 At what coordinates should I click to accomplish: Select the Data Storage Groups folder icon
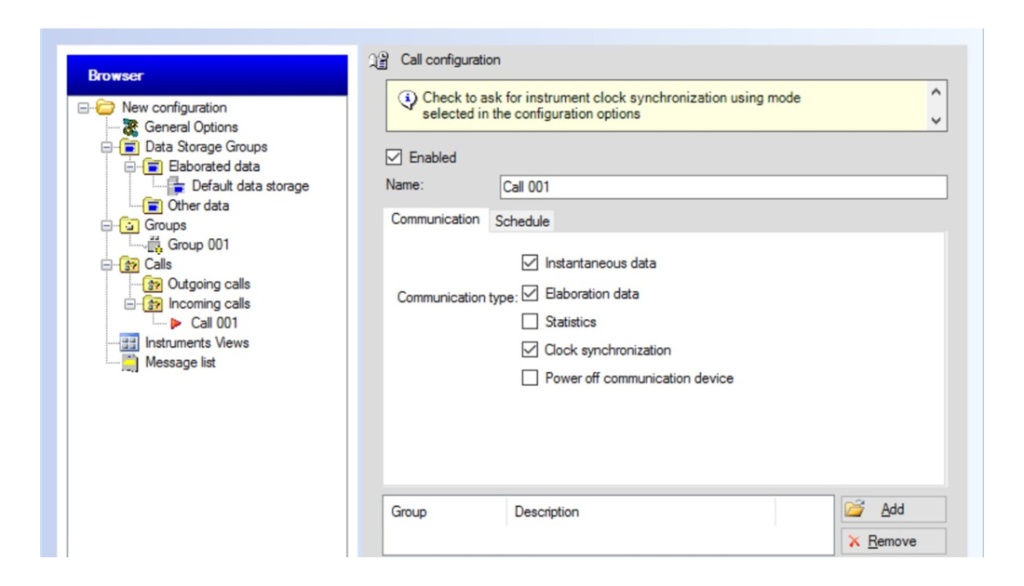[130, 147]
